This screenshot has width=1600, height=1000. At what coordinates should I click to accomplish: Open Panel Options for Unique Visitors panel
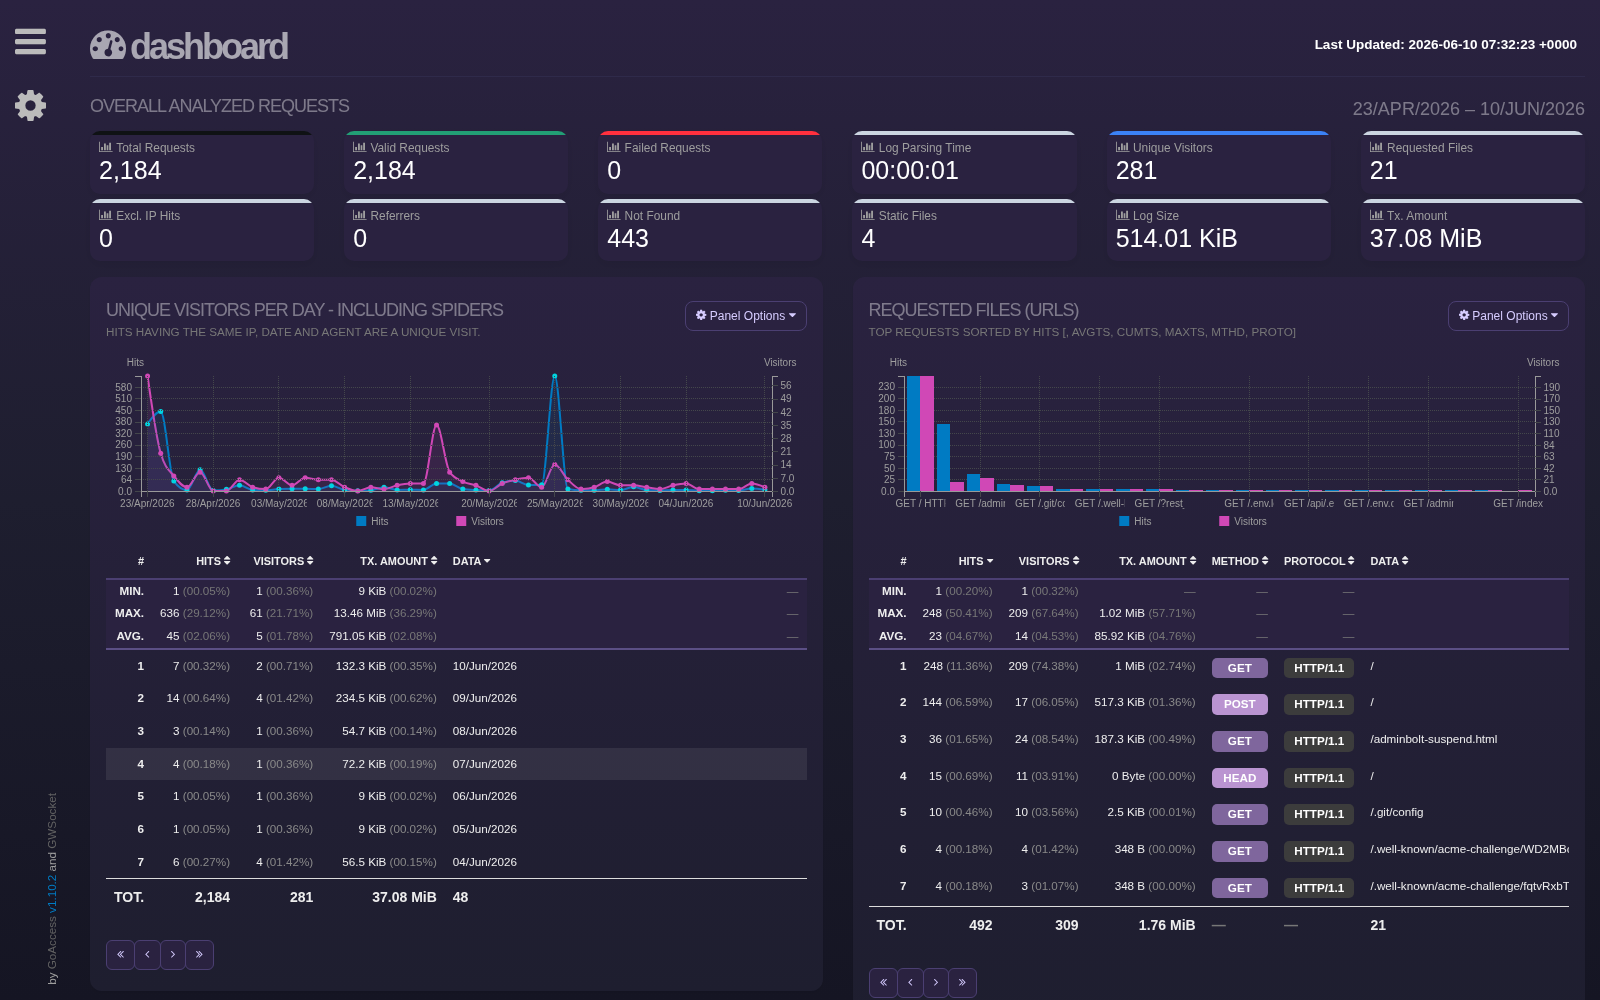(x=746, y=316)
